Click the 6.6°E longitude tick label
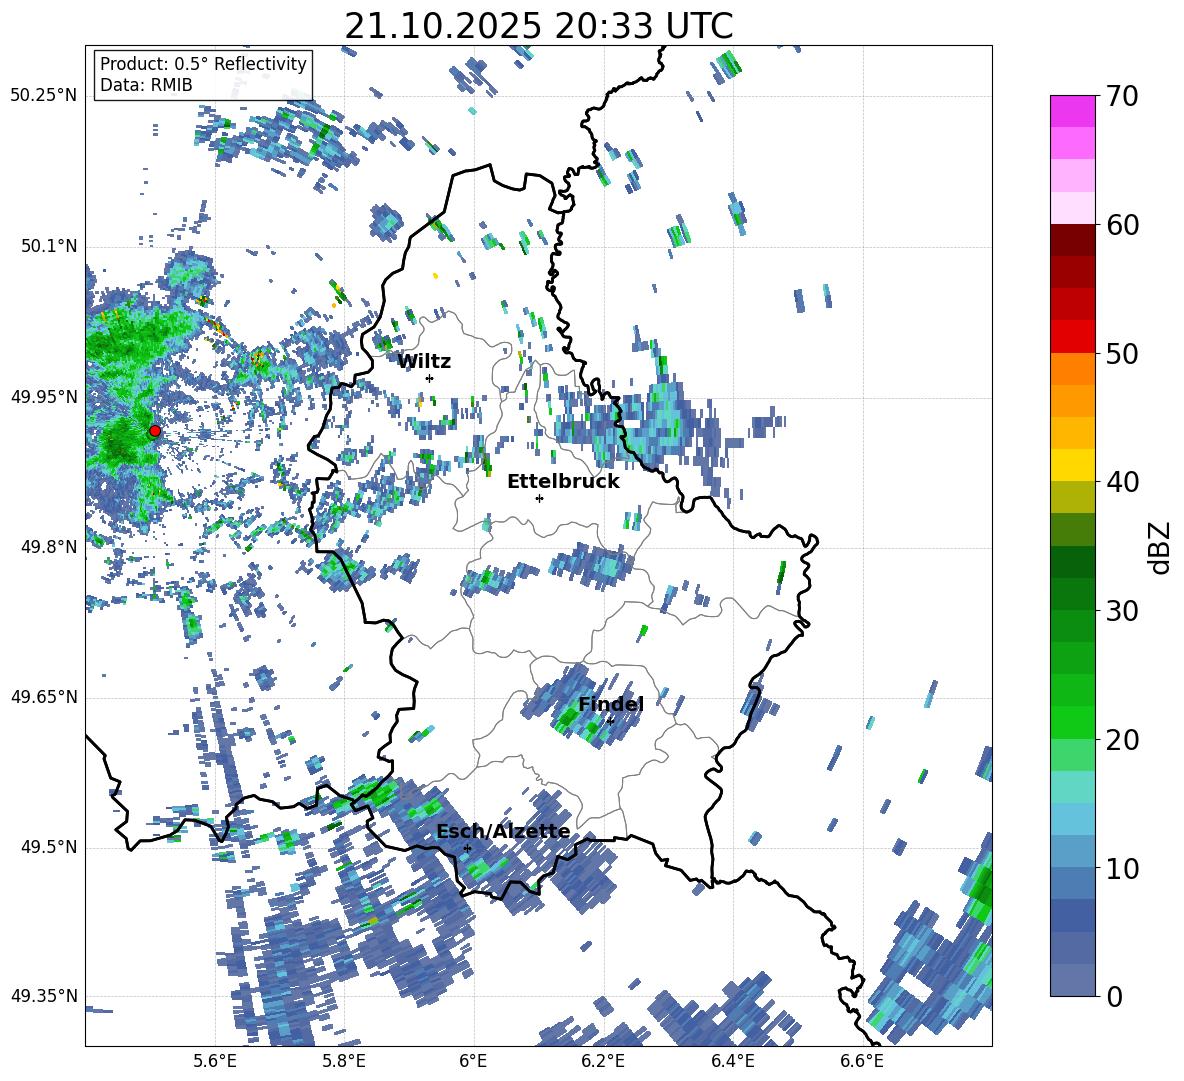The image size is (1184, 1081). click(x=862, y=1061)
